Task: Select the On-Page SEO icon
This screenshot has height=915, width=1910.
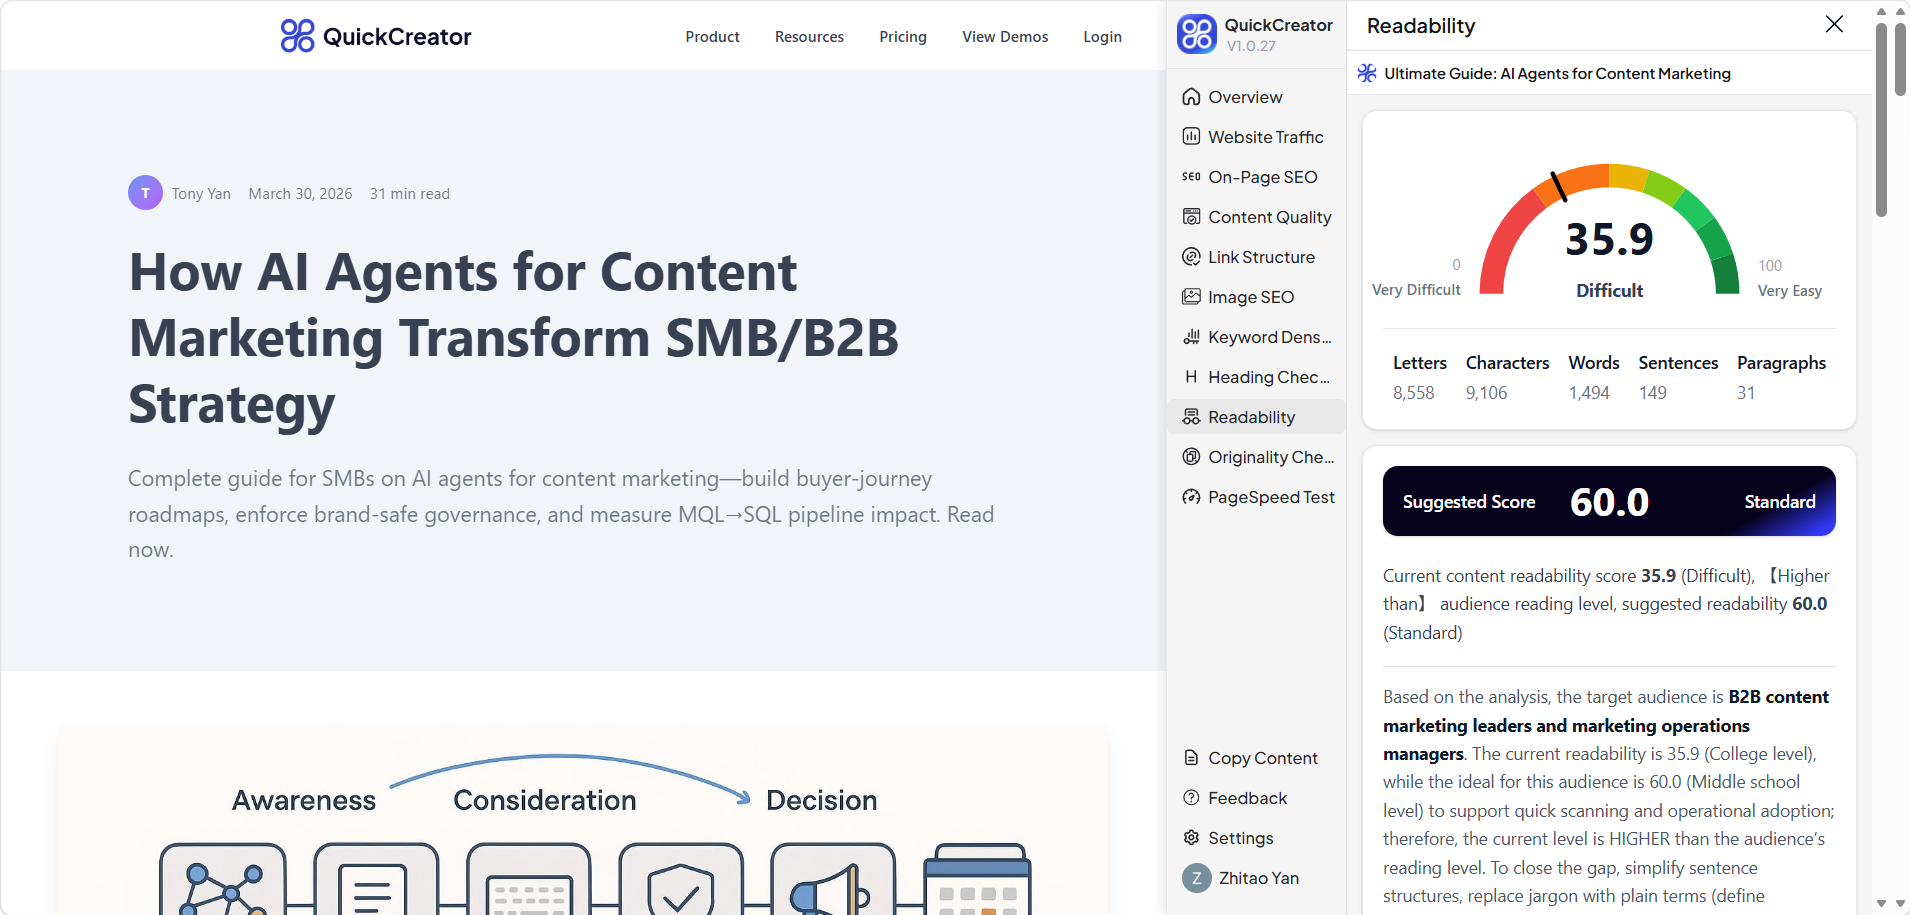Action: 1191,177
